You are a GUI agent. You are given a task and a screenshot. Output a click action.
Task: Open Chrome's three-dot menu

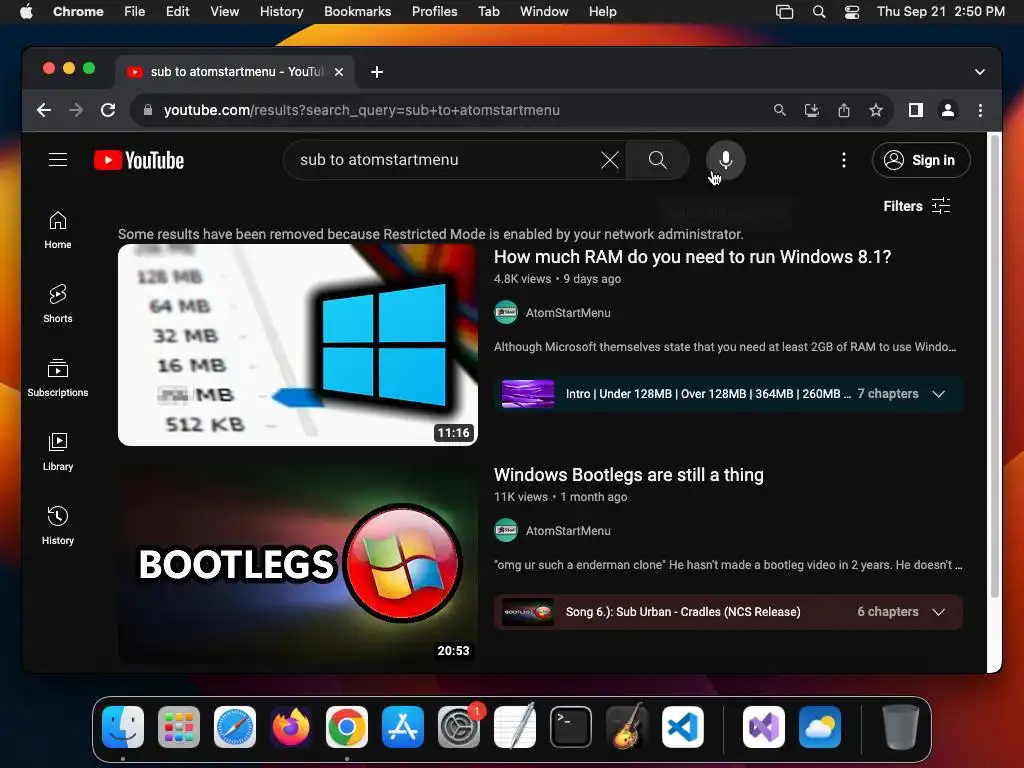[980, 110]
